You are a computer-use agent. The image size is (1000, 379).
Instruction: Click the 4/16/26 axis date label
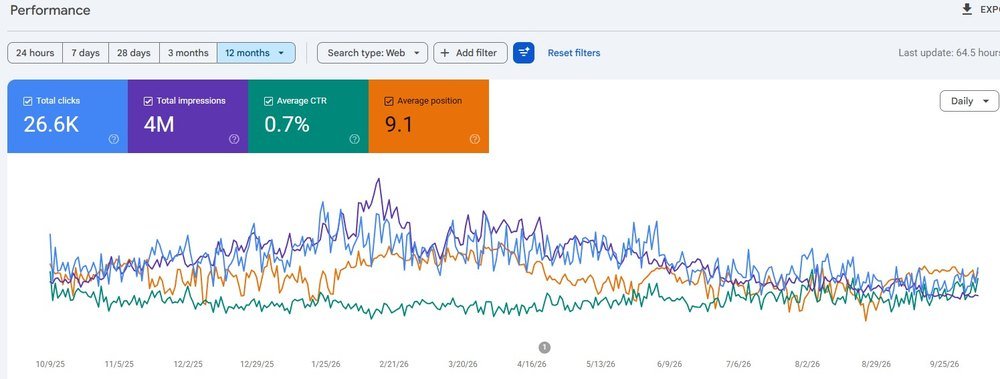coord(532,364)
